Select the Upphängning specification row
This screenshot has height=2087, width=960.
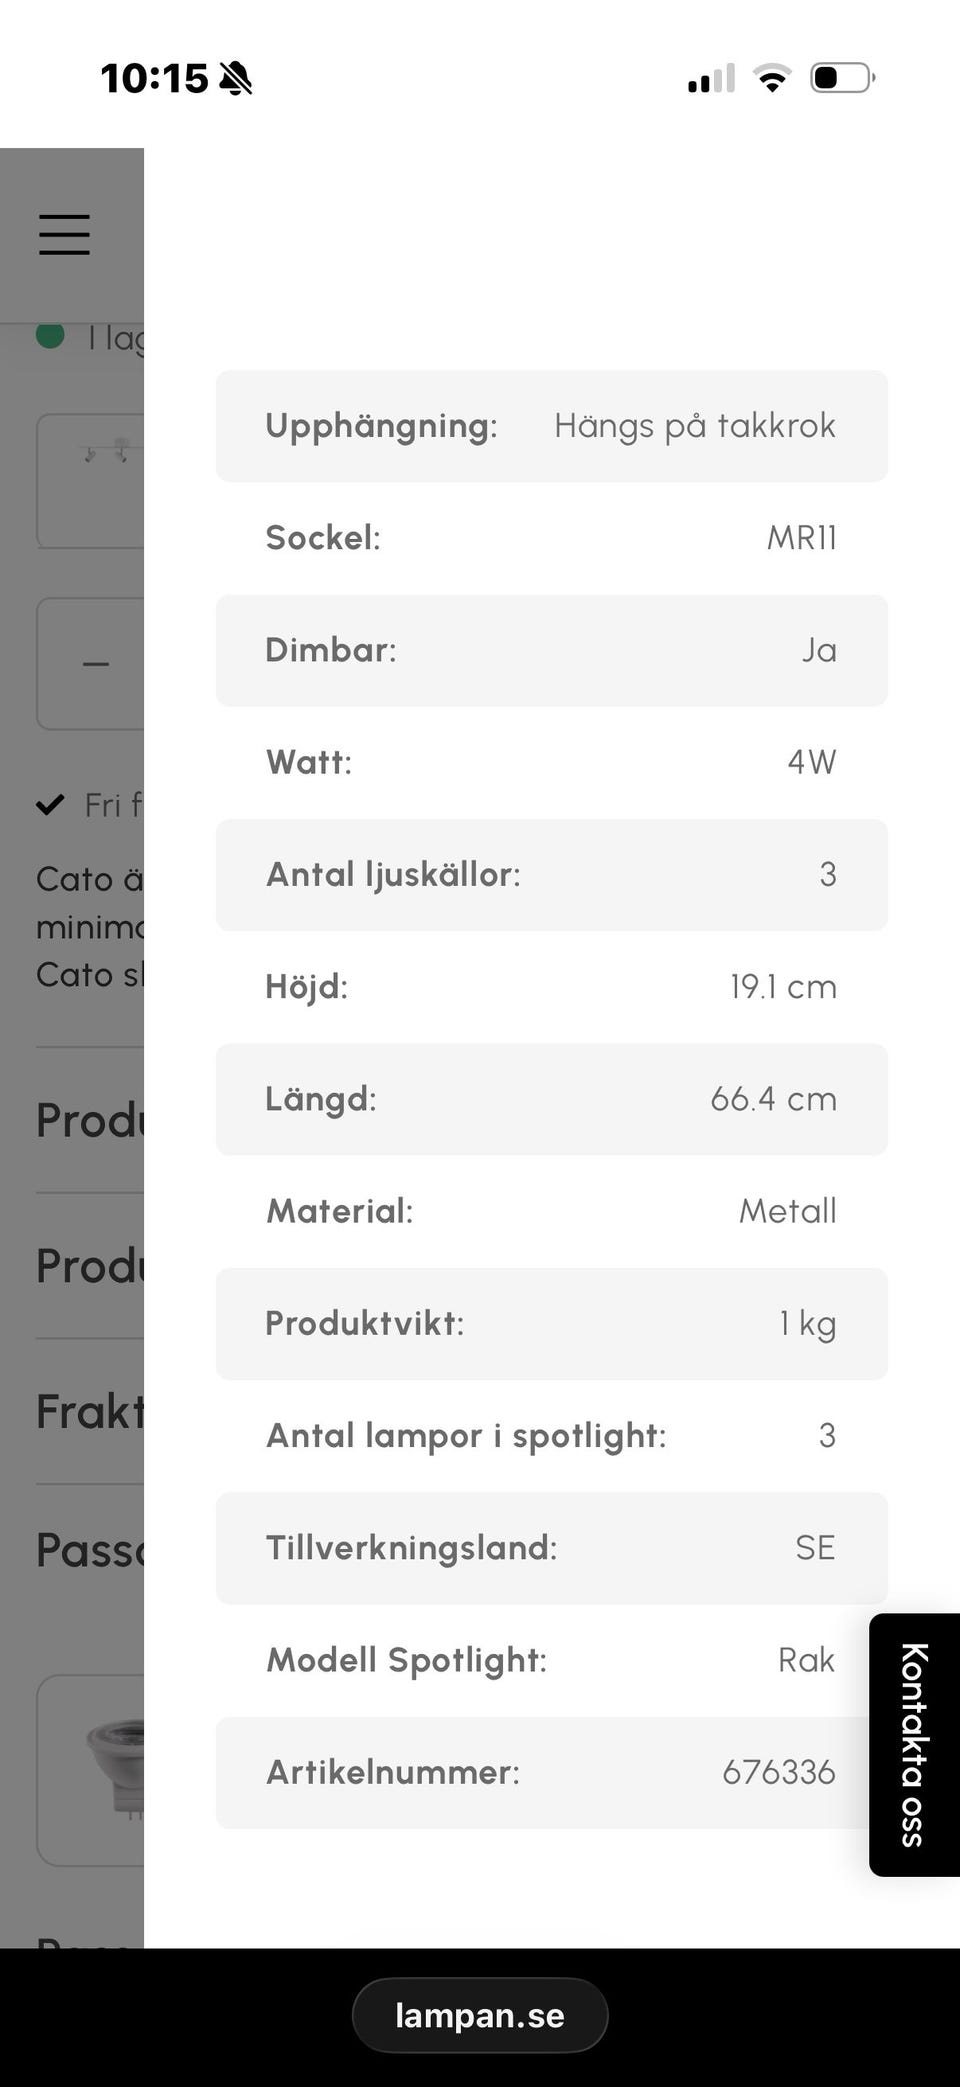(x=551, y=426)
